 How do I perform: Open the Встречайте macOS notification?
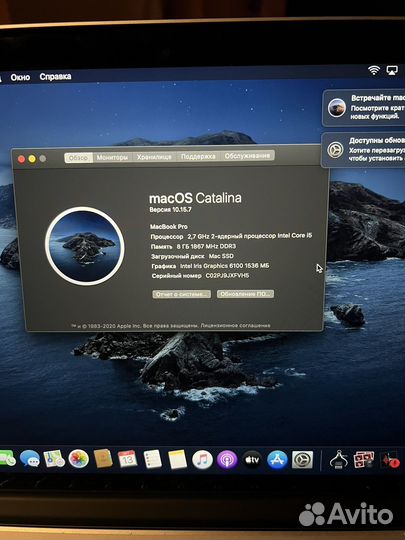coord(364,108)
